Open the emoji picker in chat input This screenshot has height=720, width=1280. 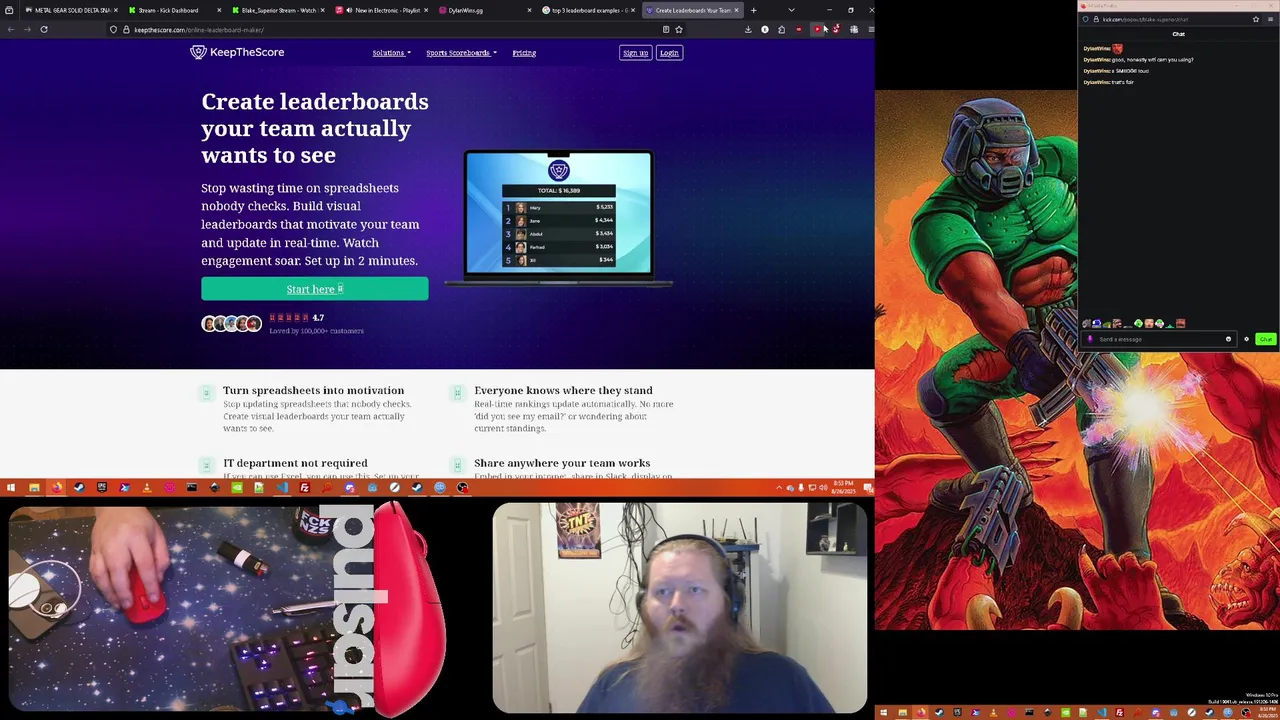pyautogui.click(x=1228, y=339)
